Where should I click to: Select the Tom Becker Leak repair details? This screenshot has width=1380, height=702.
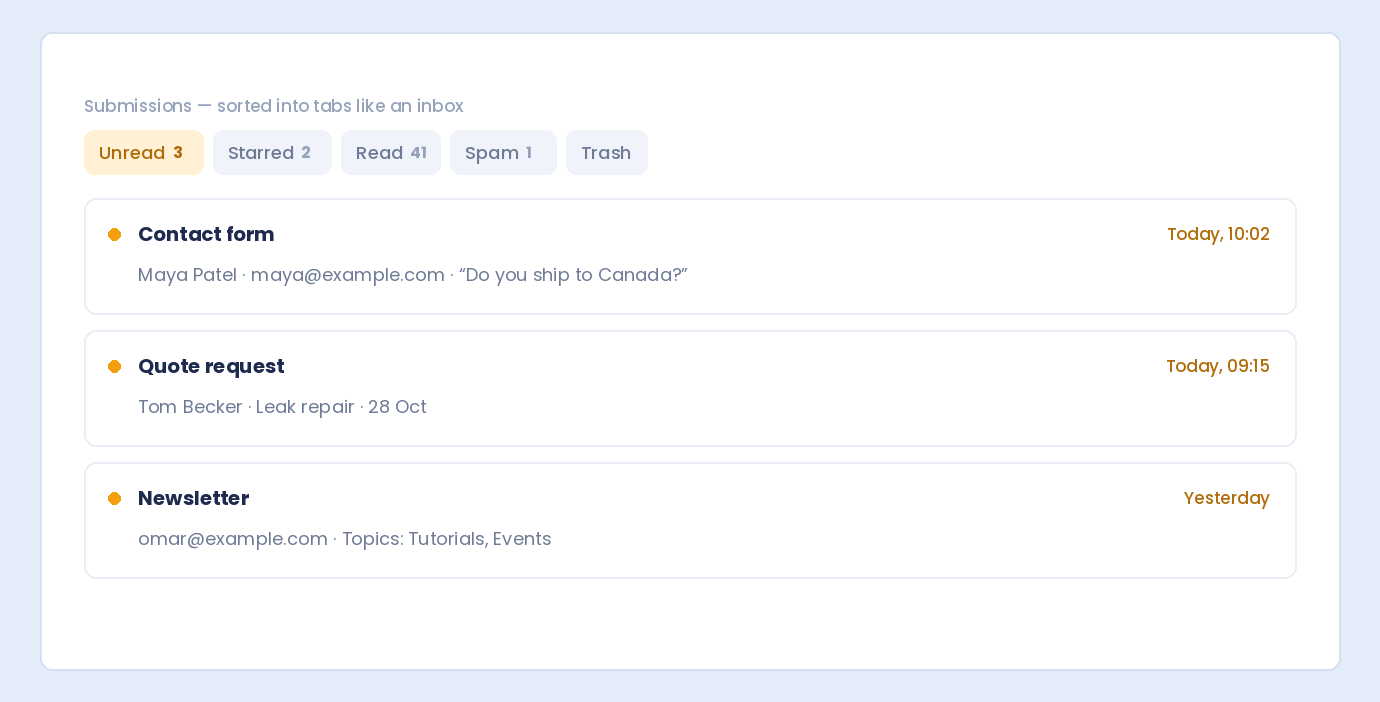282,407
